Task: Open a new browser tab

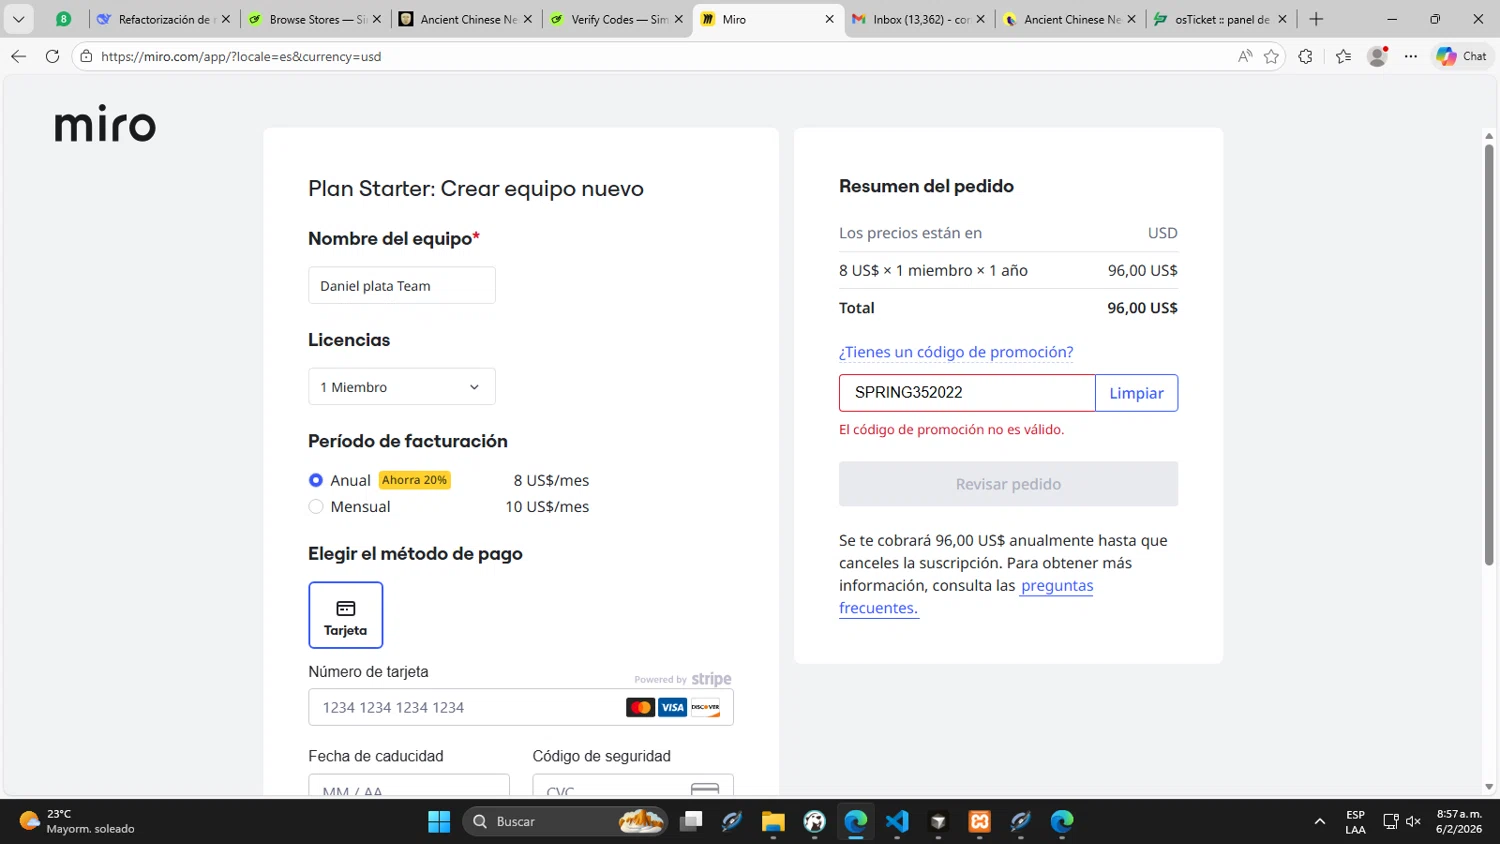Action: [1316, 19]
